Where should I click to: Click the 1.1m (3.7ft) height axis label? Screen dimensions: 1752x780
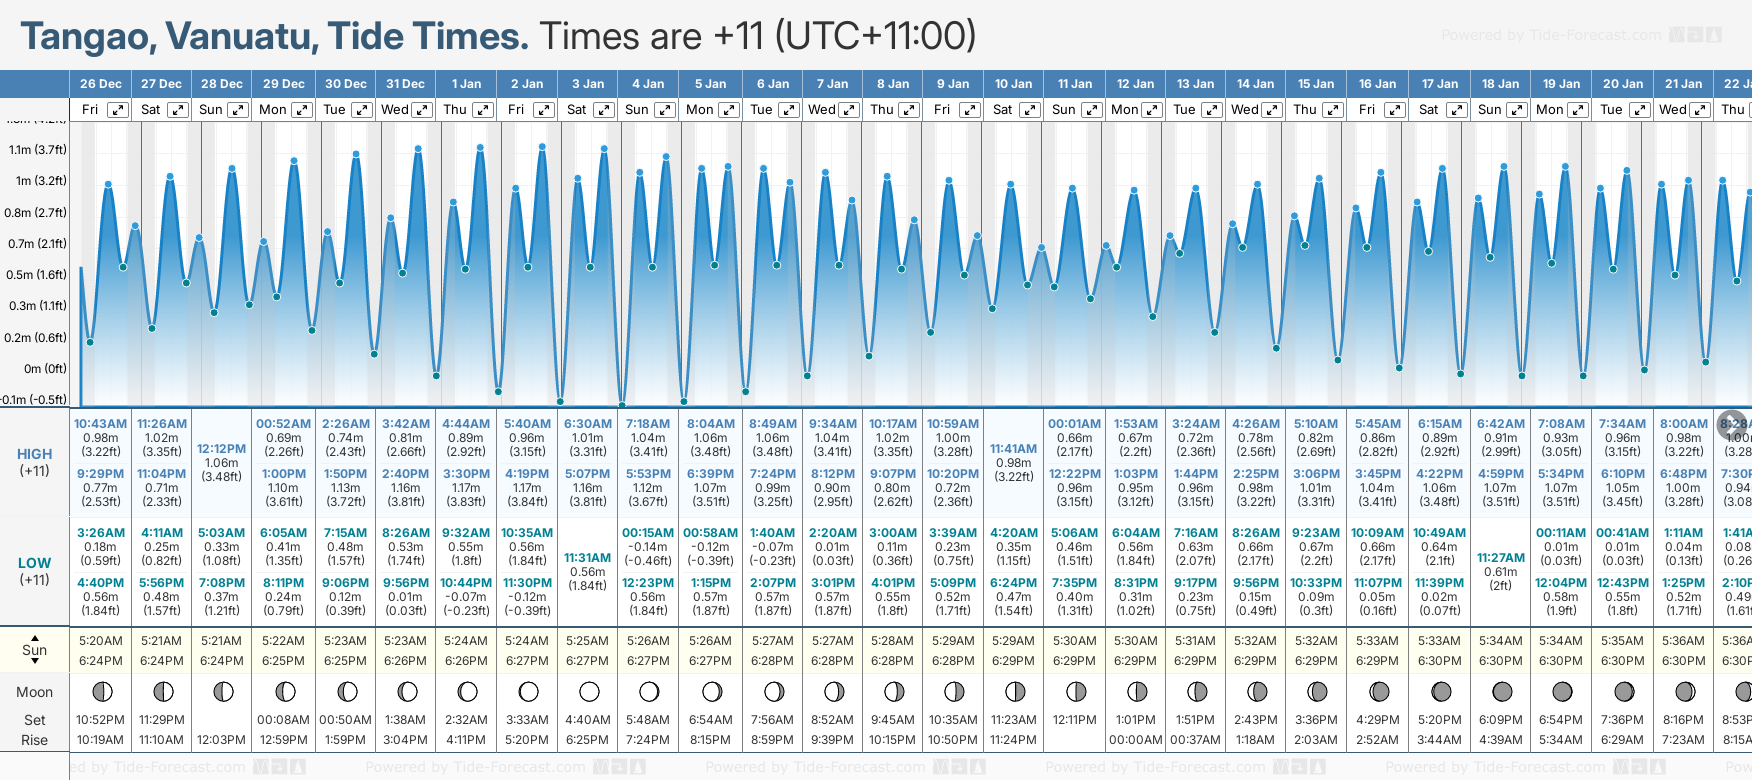[37, 150]
